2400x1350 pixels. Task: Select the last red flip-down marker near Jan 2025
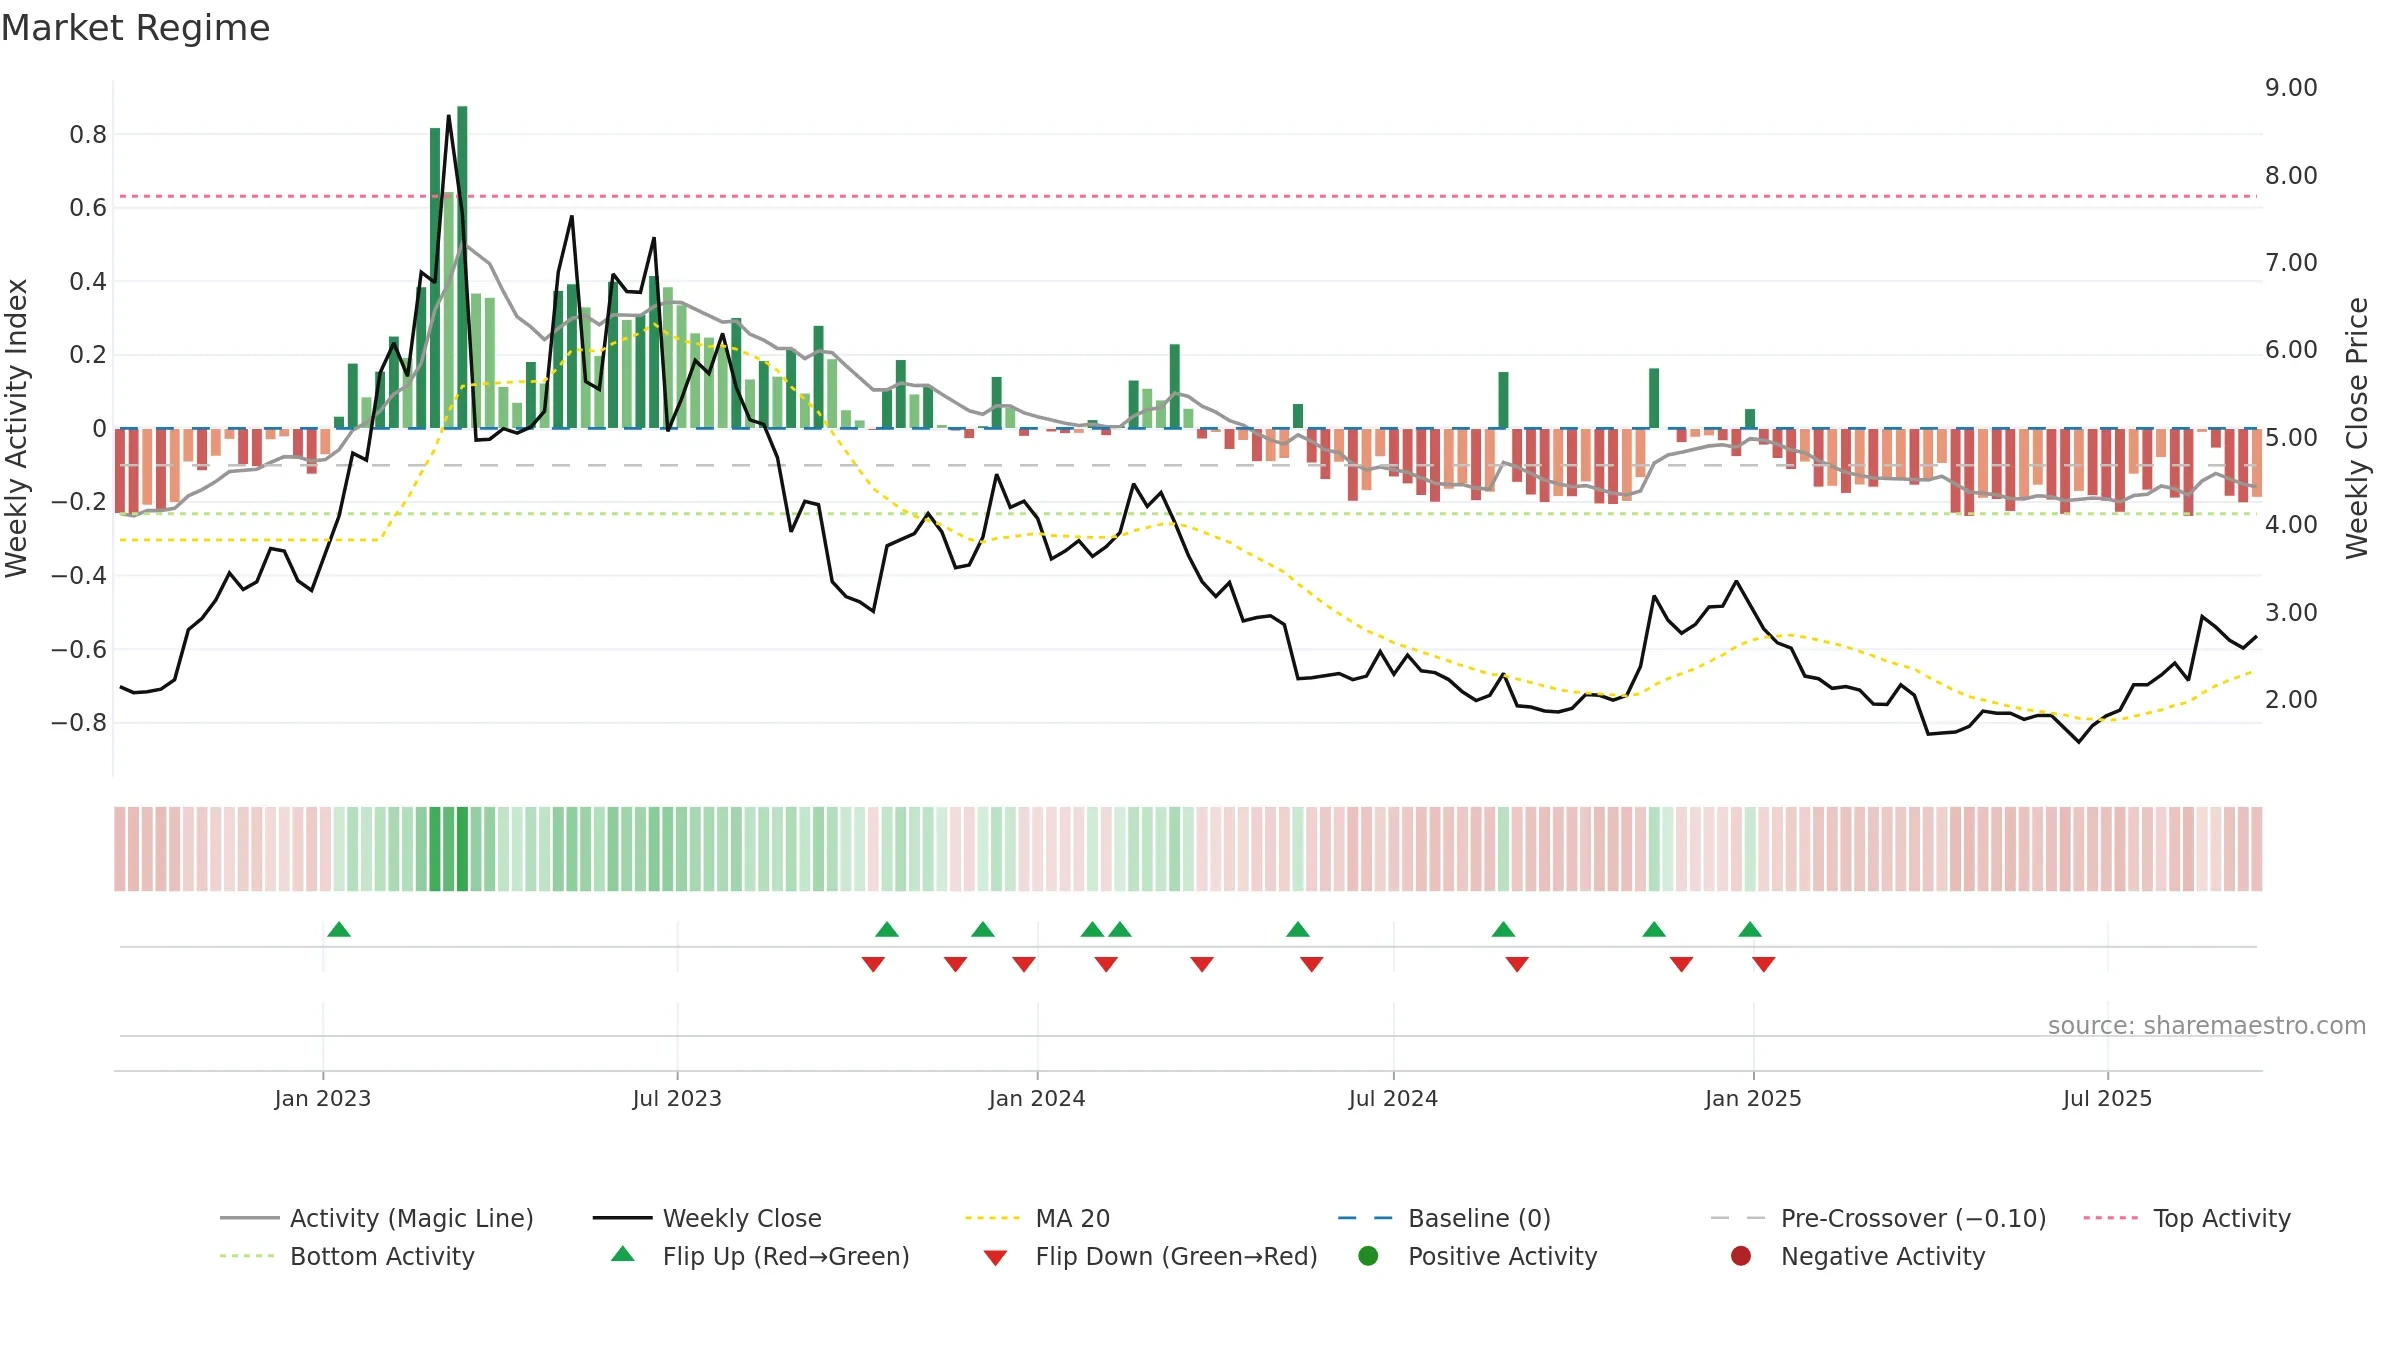click(1764, 964)
